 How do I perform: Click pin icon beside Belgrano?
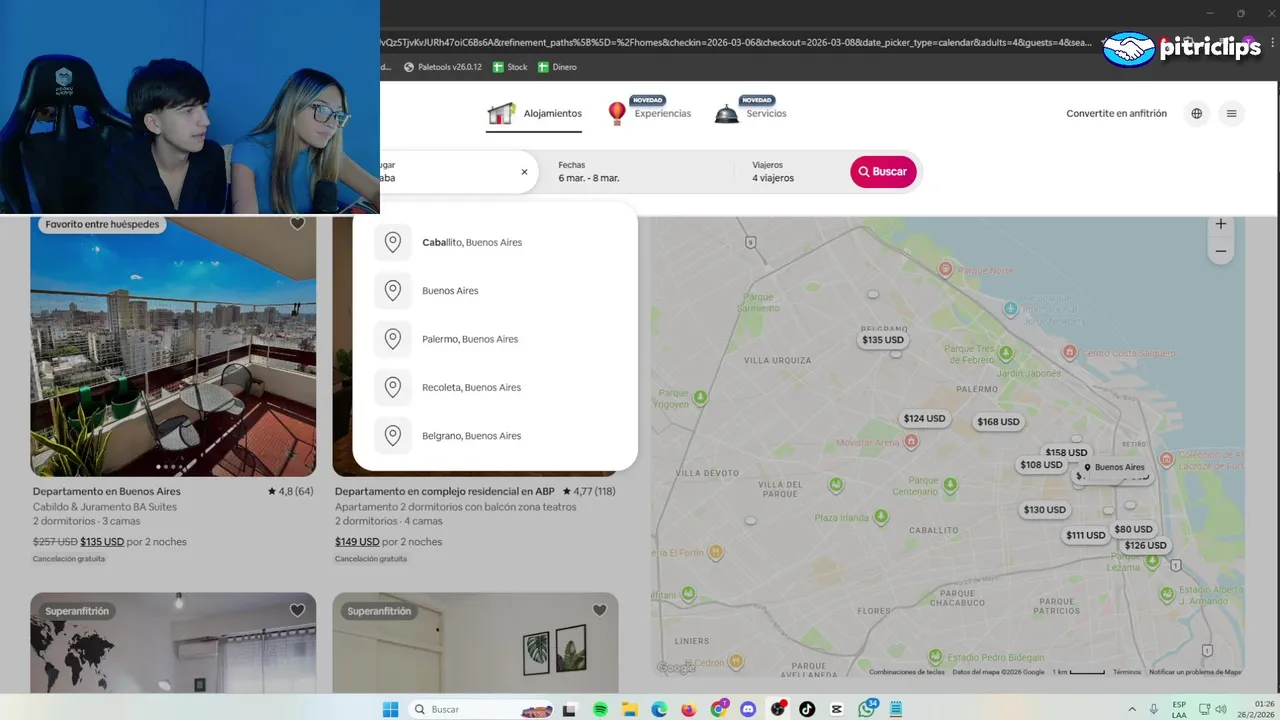pos(393,436)
